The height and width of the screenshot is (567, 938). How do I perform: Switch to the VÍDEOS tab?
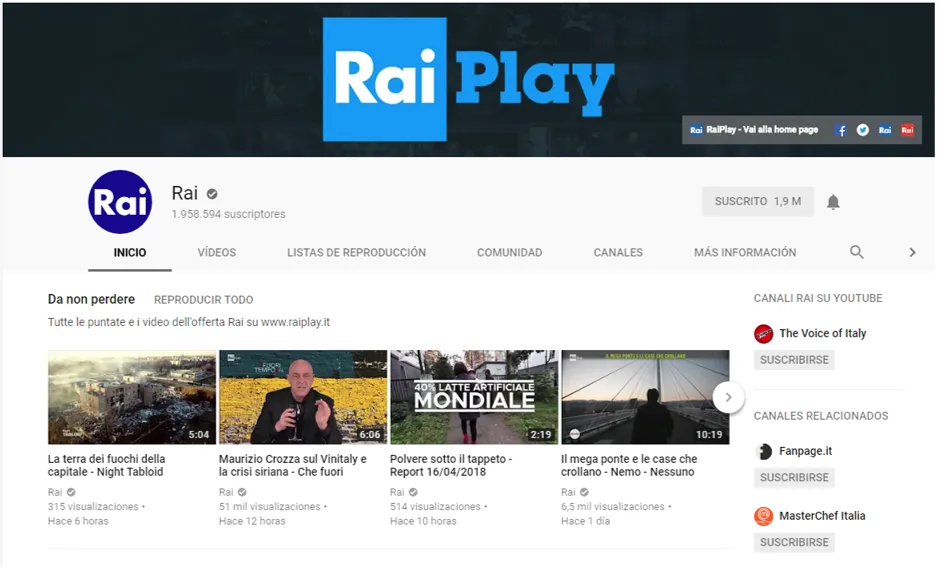click(217, 252)
